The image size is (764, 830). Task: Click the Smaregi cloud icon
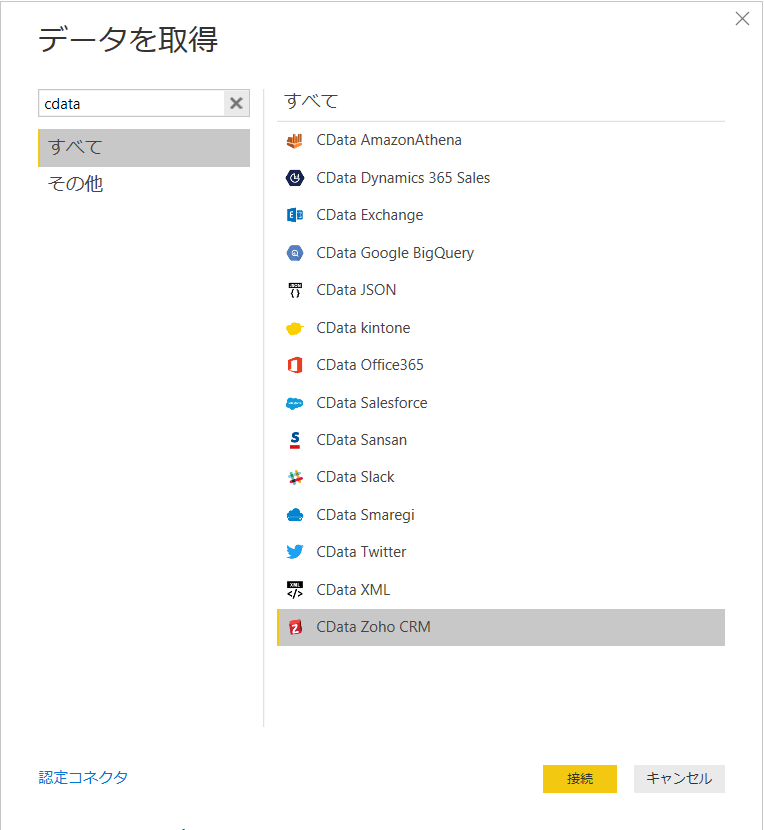(295, 515)
